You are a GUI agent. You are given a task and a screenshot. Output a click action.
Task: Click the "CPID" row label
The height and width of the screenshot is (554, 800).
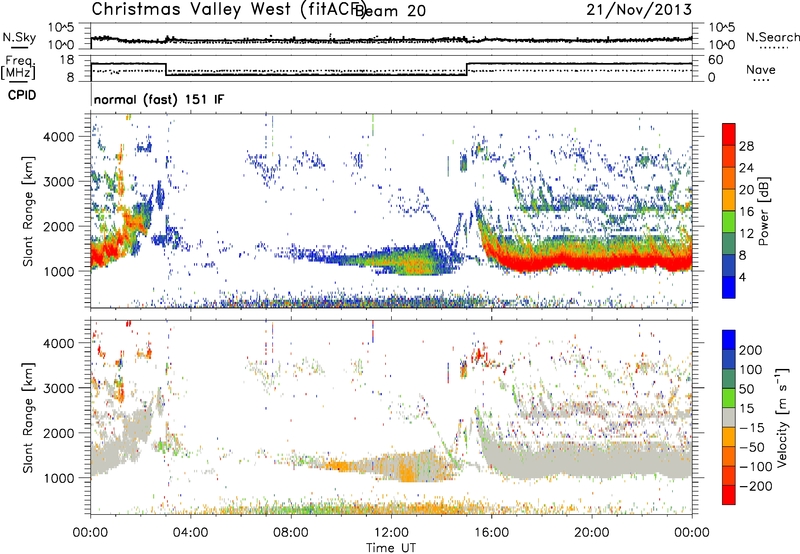coord(22,95)
